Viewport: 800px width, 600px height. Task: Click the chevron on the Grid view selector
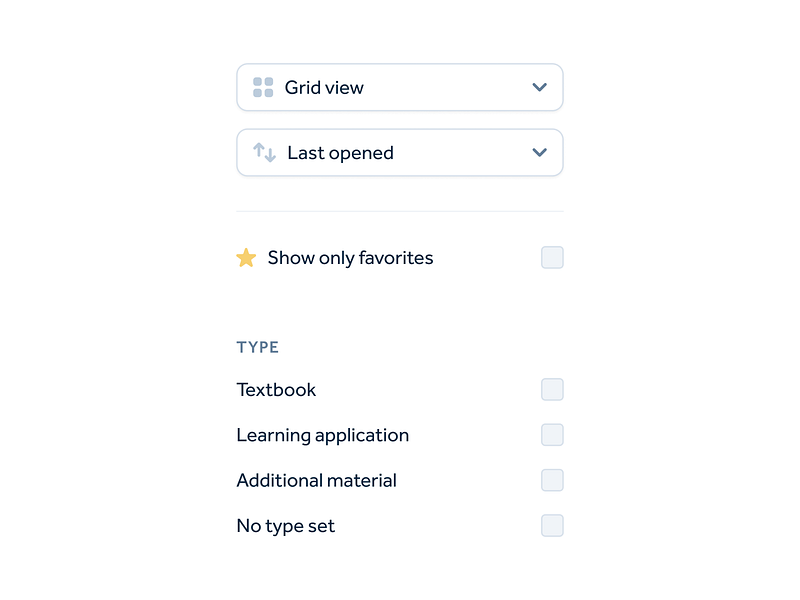tap(539, 87)
